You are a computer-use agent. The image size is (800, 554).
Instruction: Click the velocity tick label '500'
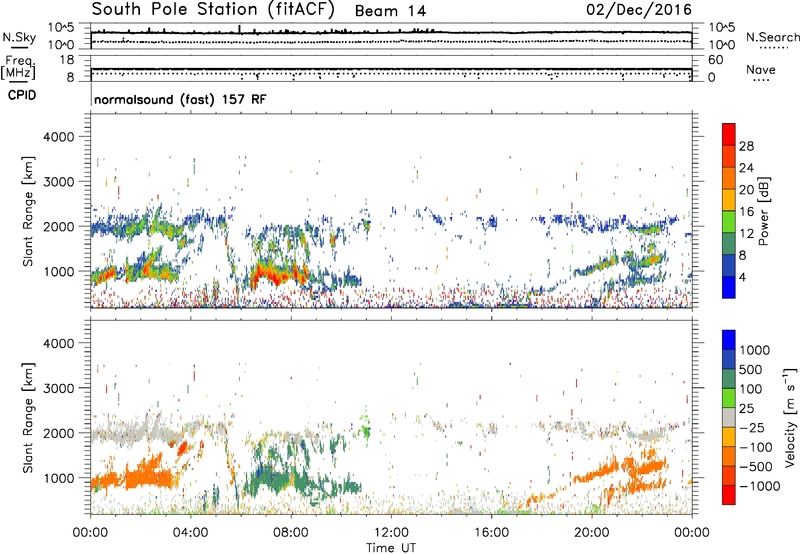point(750,370)
